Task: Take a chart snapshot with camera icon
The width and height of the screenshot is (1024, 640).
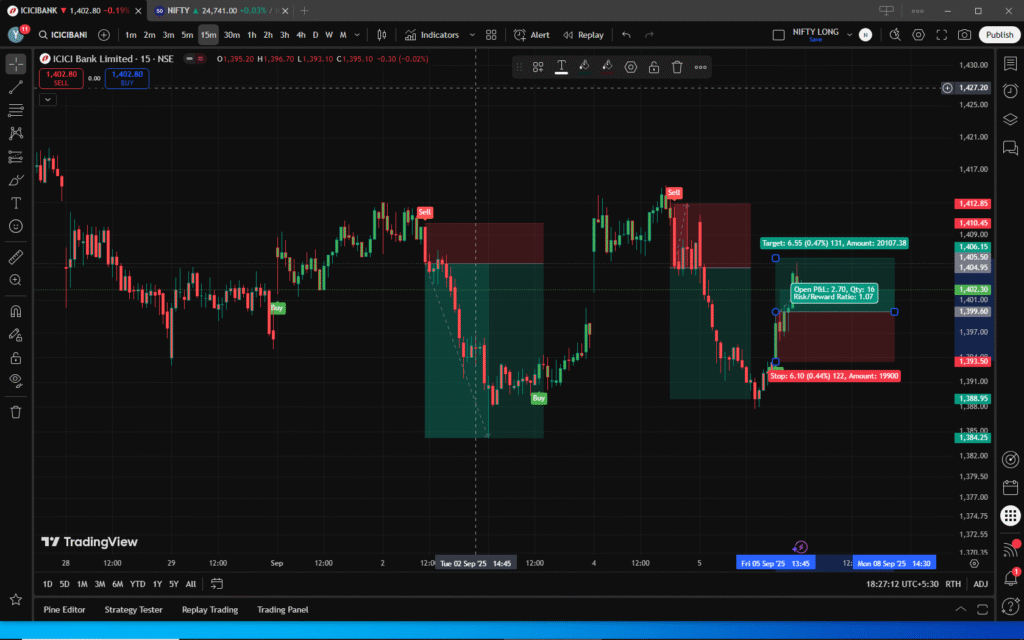Action: (964, 35)
